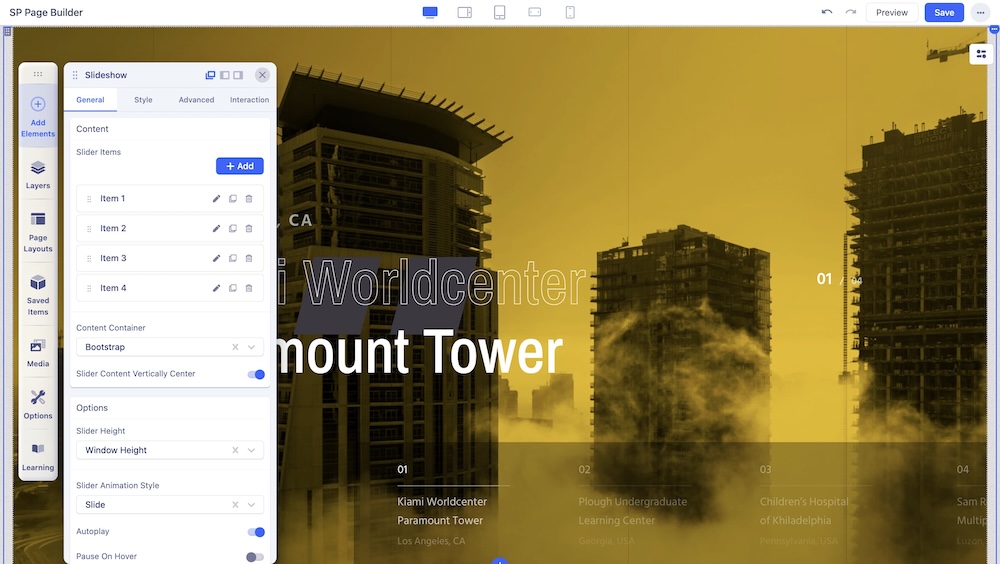Select the Item 4 row label

point(113,288)
